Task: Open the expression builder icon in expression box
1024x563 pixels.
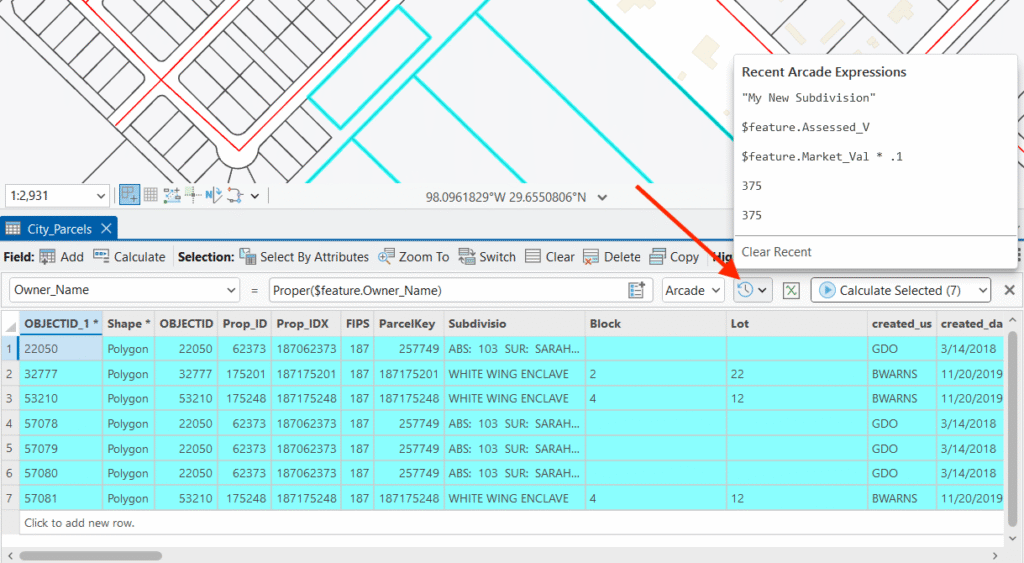Action: click(636, 290)
